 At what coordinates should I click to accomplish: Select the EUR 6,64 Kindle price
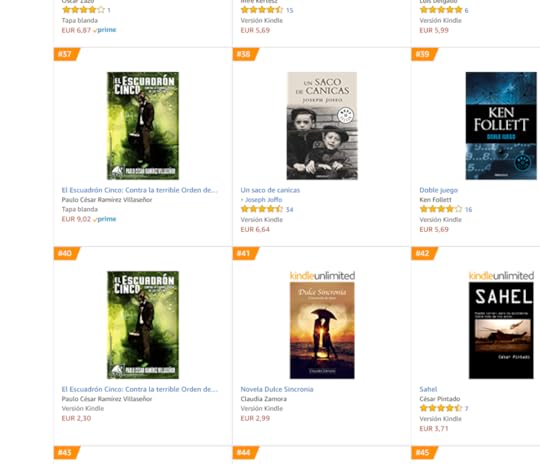[255, 229]
